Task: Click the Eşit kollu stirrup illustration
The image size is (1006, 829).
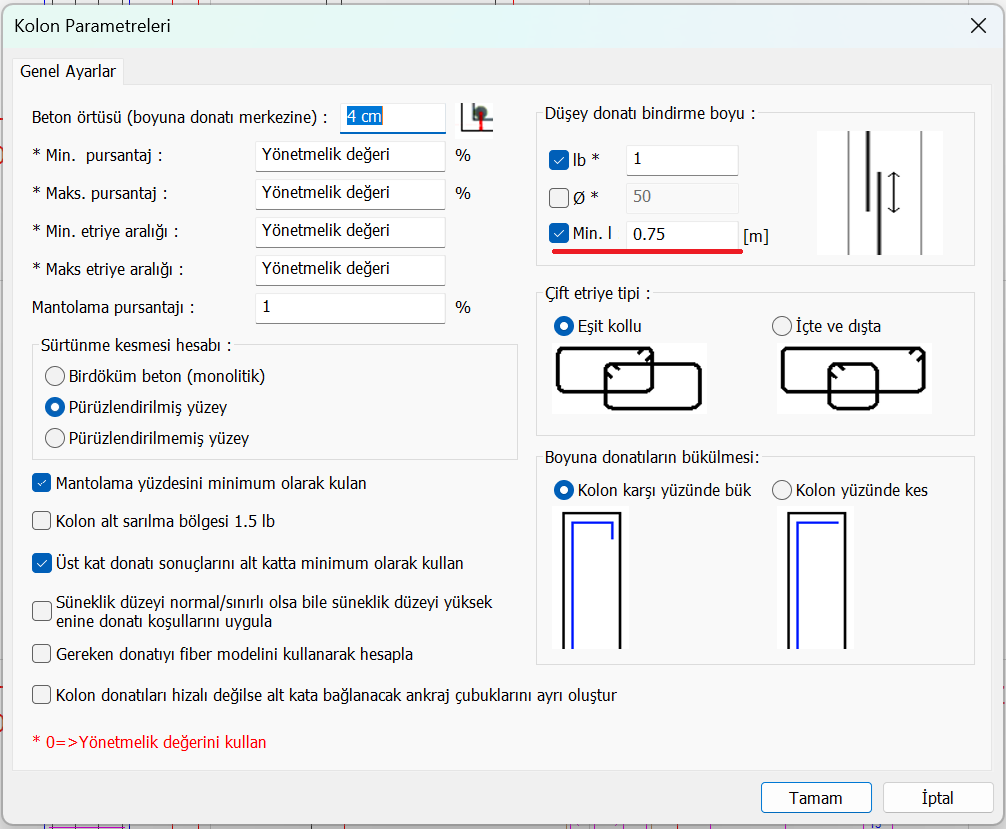Action: point(629,378)
